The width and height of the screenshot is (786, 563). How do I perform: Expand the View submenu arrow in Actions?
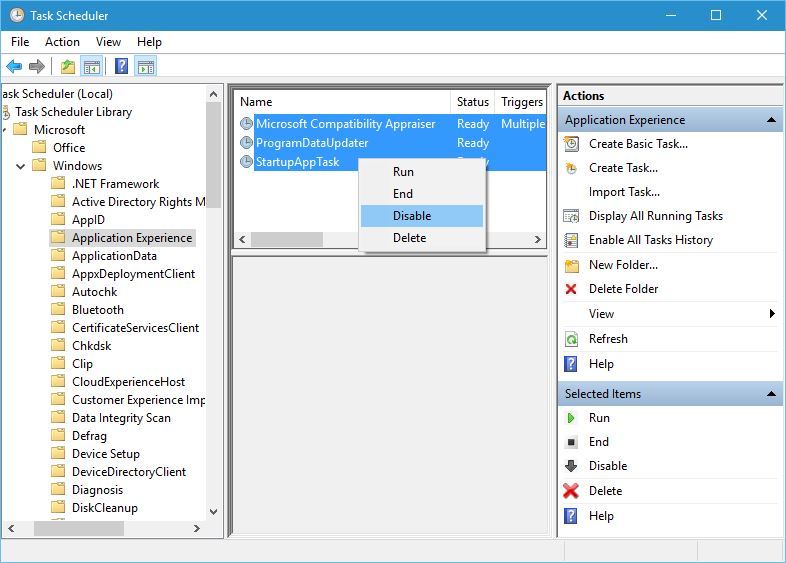(x=772, y=314)
